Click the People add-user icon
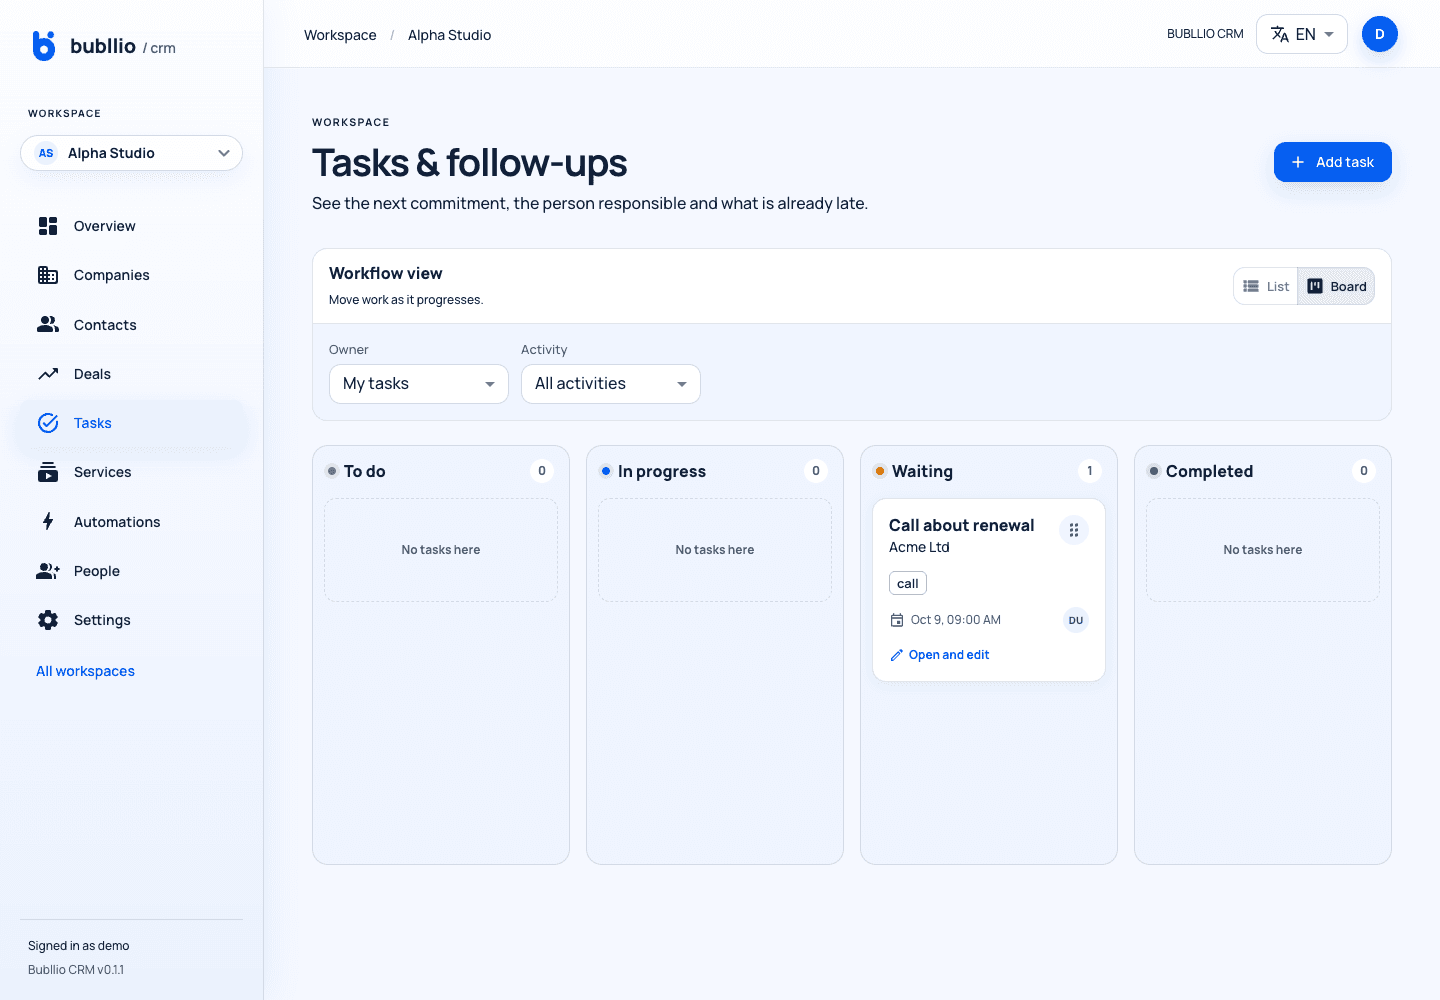Screen dimensions: 1440x1000 (48, 571)
